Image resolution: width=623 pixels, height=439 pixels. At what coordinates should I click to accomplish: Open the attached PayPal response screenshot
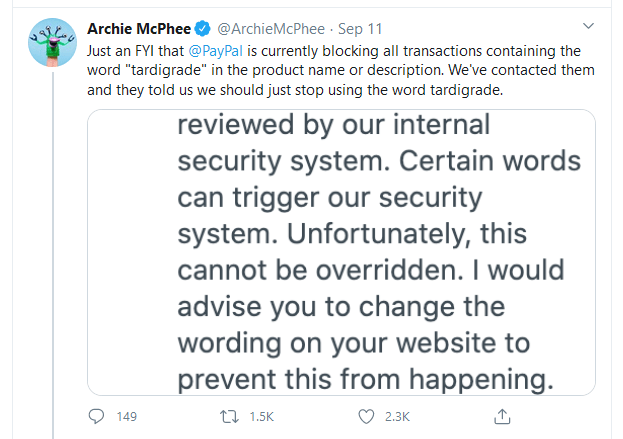coord(341,252)
